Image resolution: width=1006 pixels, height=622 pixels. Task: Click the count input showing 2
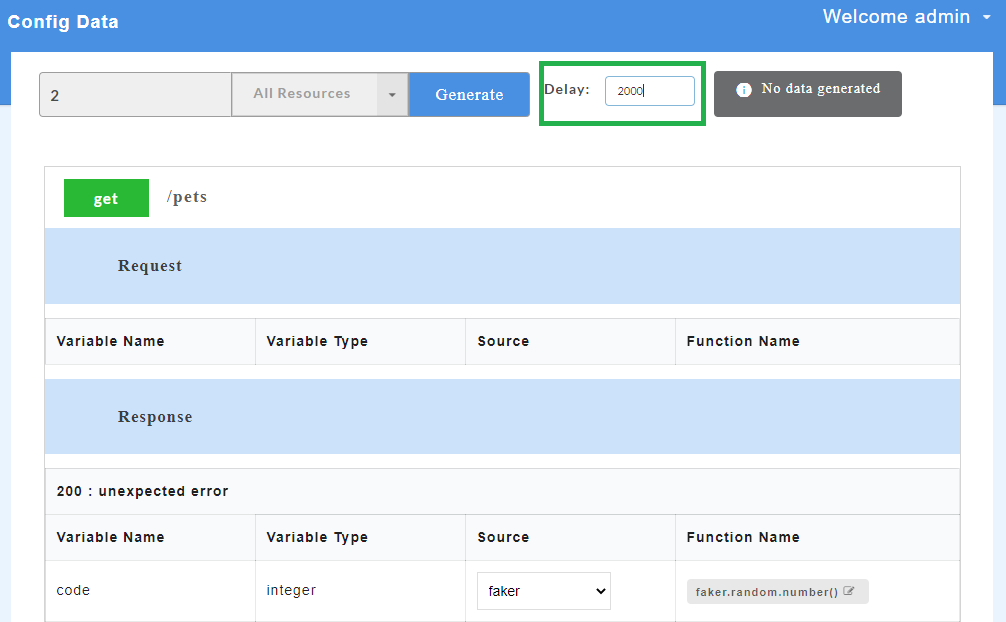click(x=135, y=95)
